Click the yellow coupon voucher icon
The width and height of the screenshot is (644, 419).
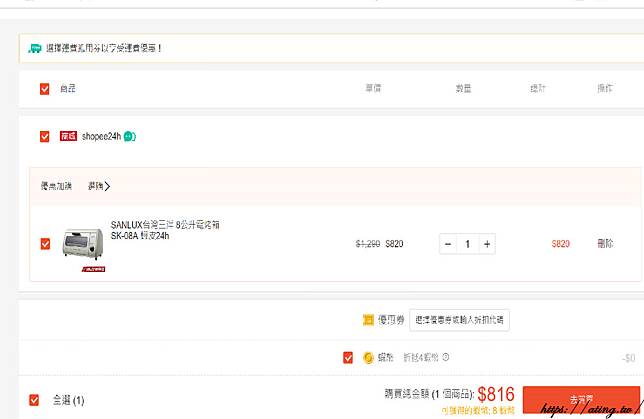(368, 320)
